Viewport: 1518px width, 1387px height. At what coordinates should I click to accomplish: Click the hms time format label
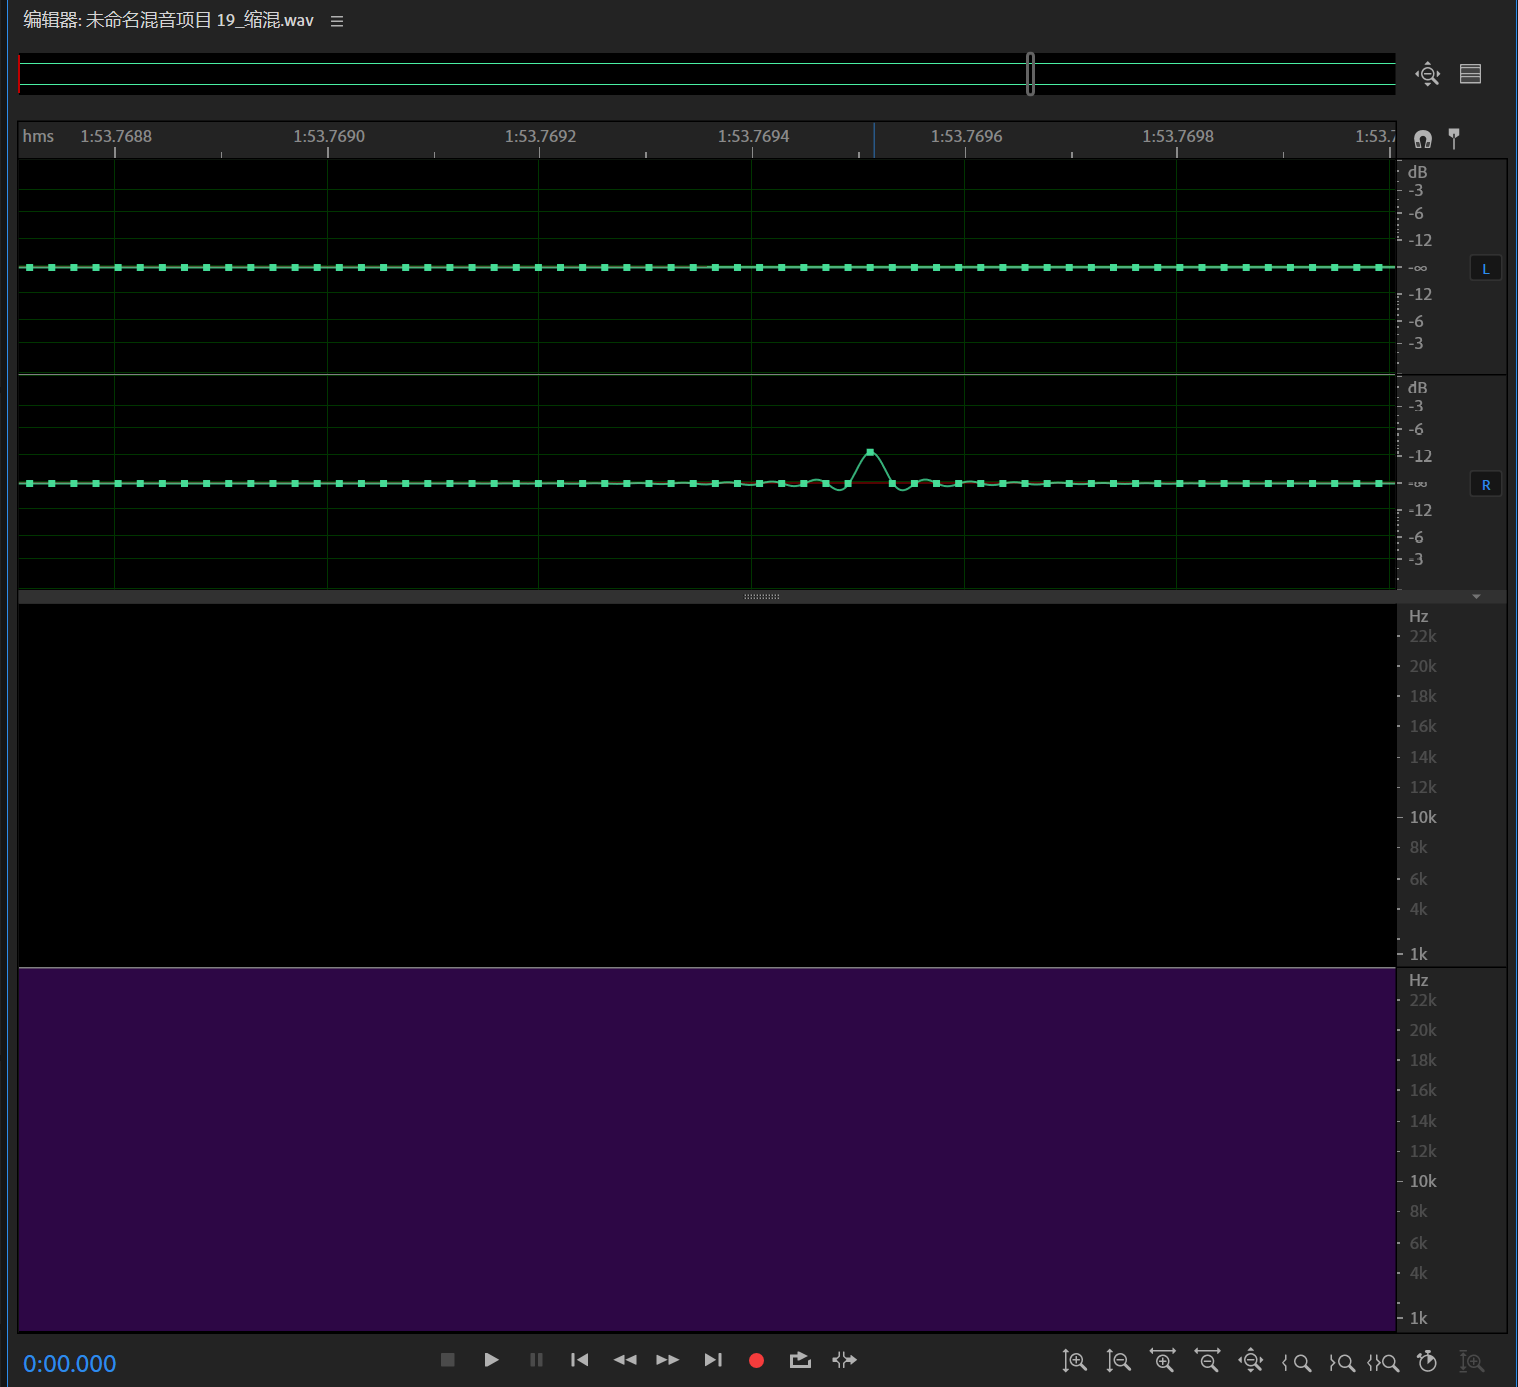tap(38, 136)
